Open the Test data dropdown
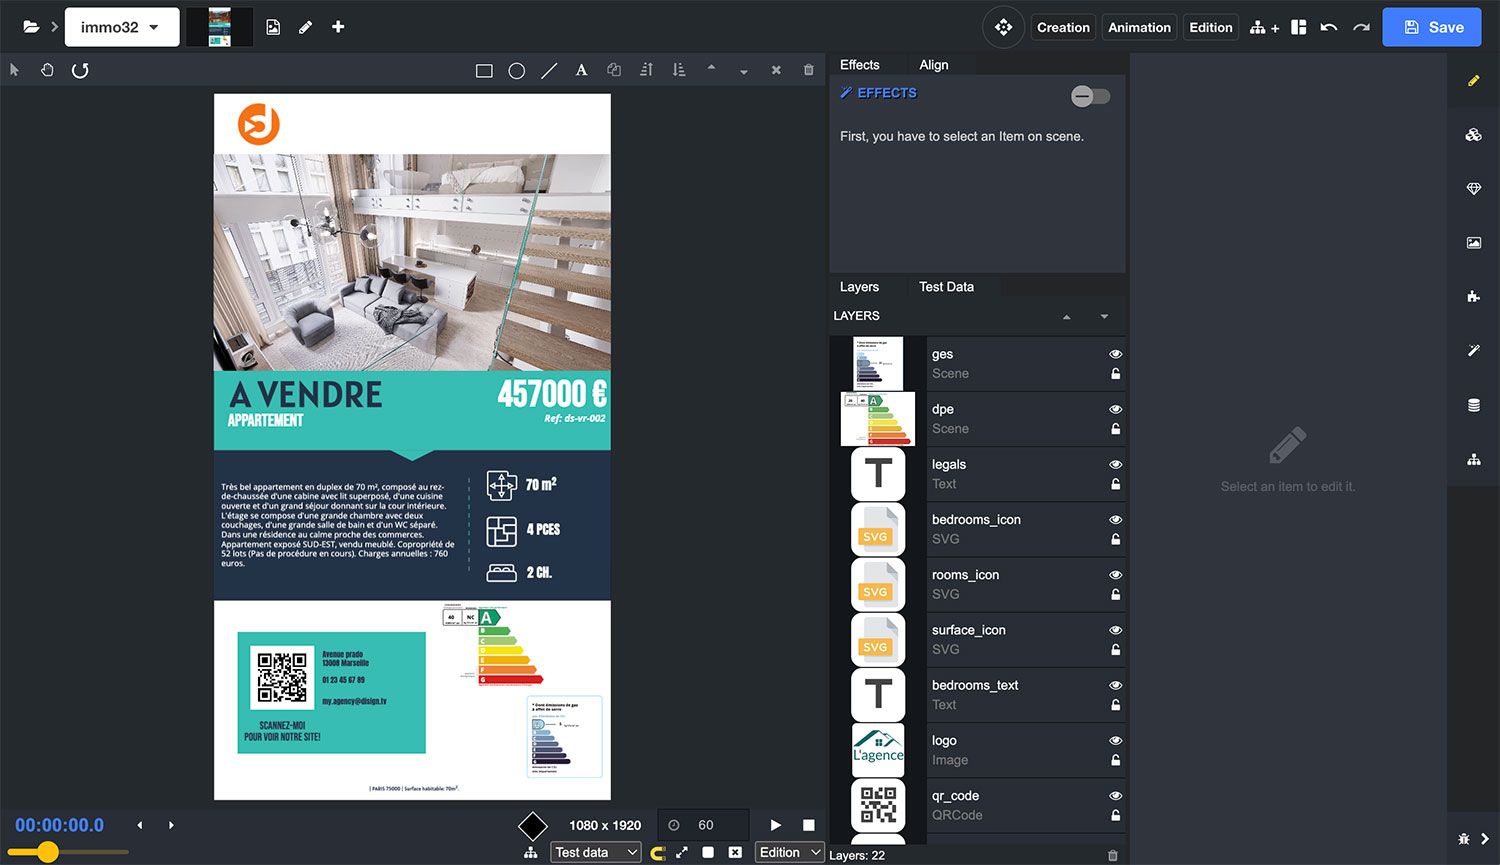Image resolution: width=1500 pixels, height=865 pixels. coord(596,852)
